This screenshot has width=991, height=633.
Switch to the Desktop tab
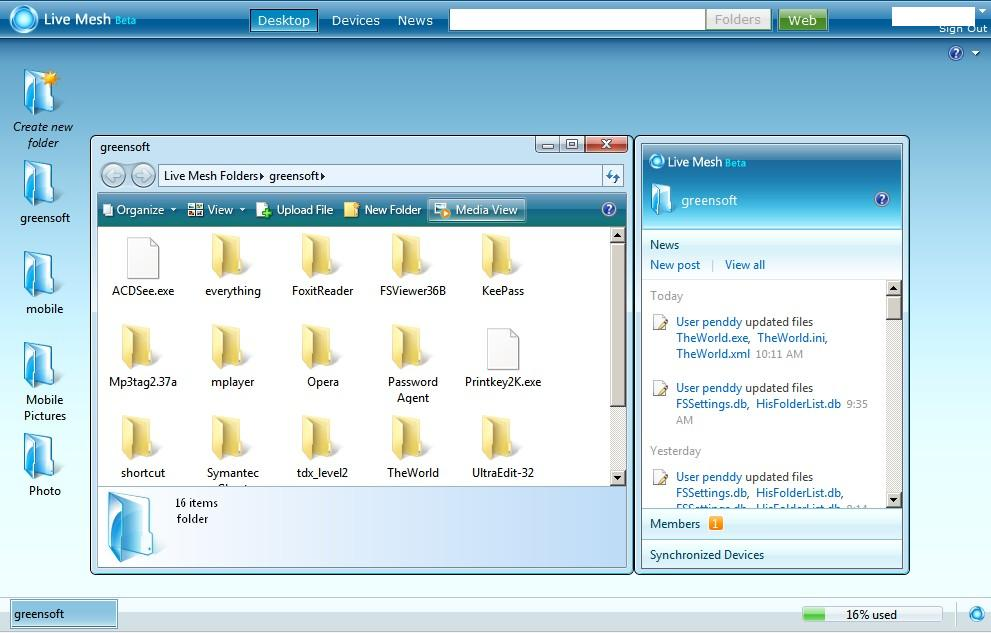(x=284, y=20)
